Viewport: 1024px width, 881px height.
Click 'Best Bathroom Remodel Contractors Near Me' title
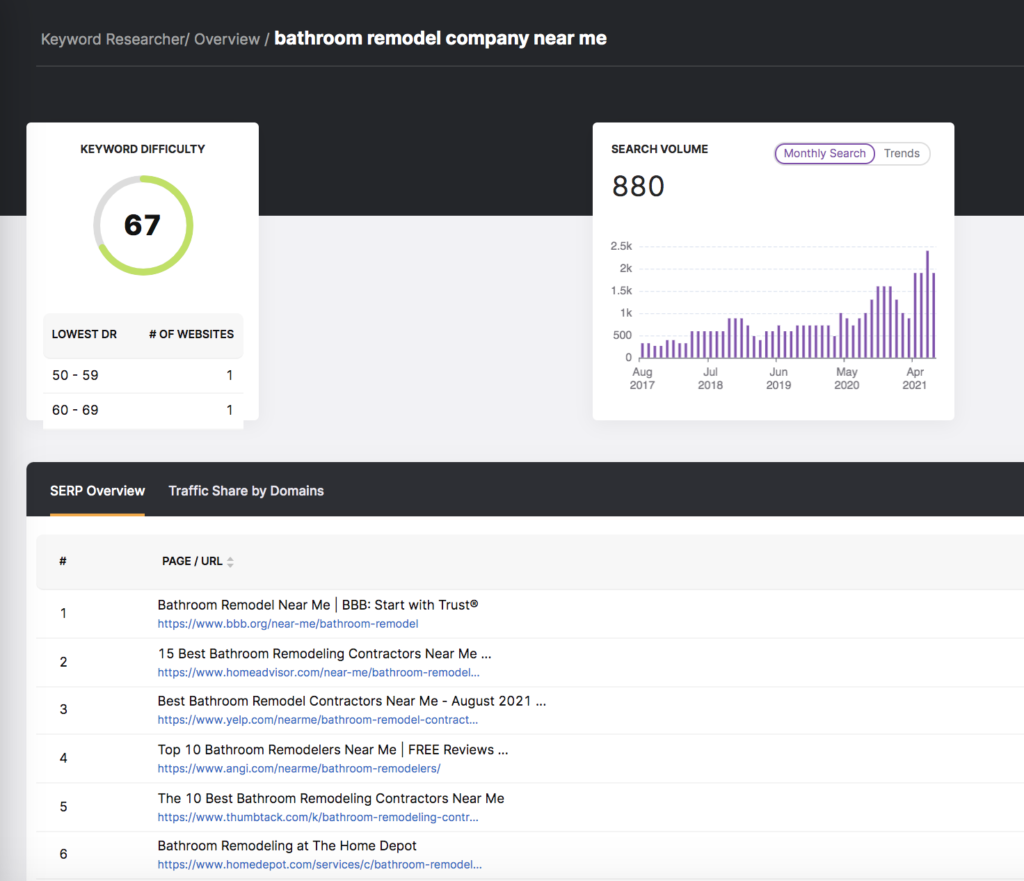point(352,701)
